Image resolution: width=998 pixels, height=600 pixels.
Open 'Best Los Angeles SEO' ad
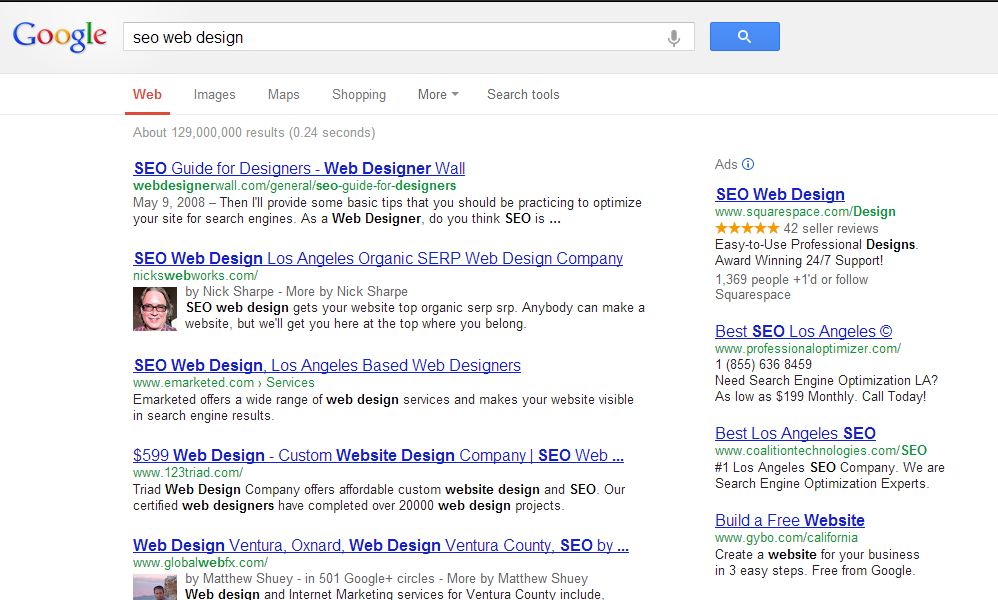tap(795, 433)
